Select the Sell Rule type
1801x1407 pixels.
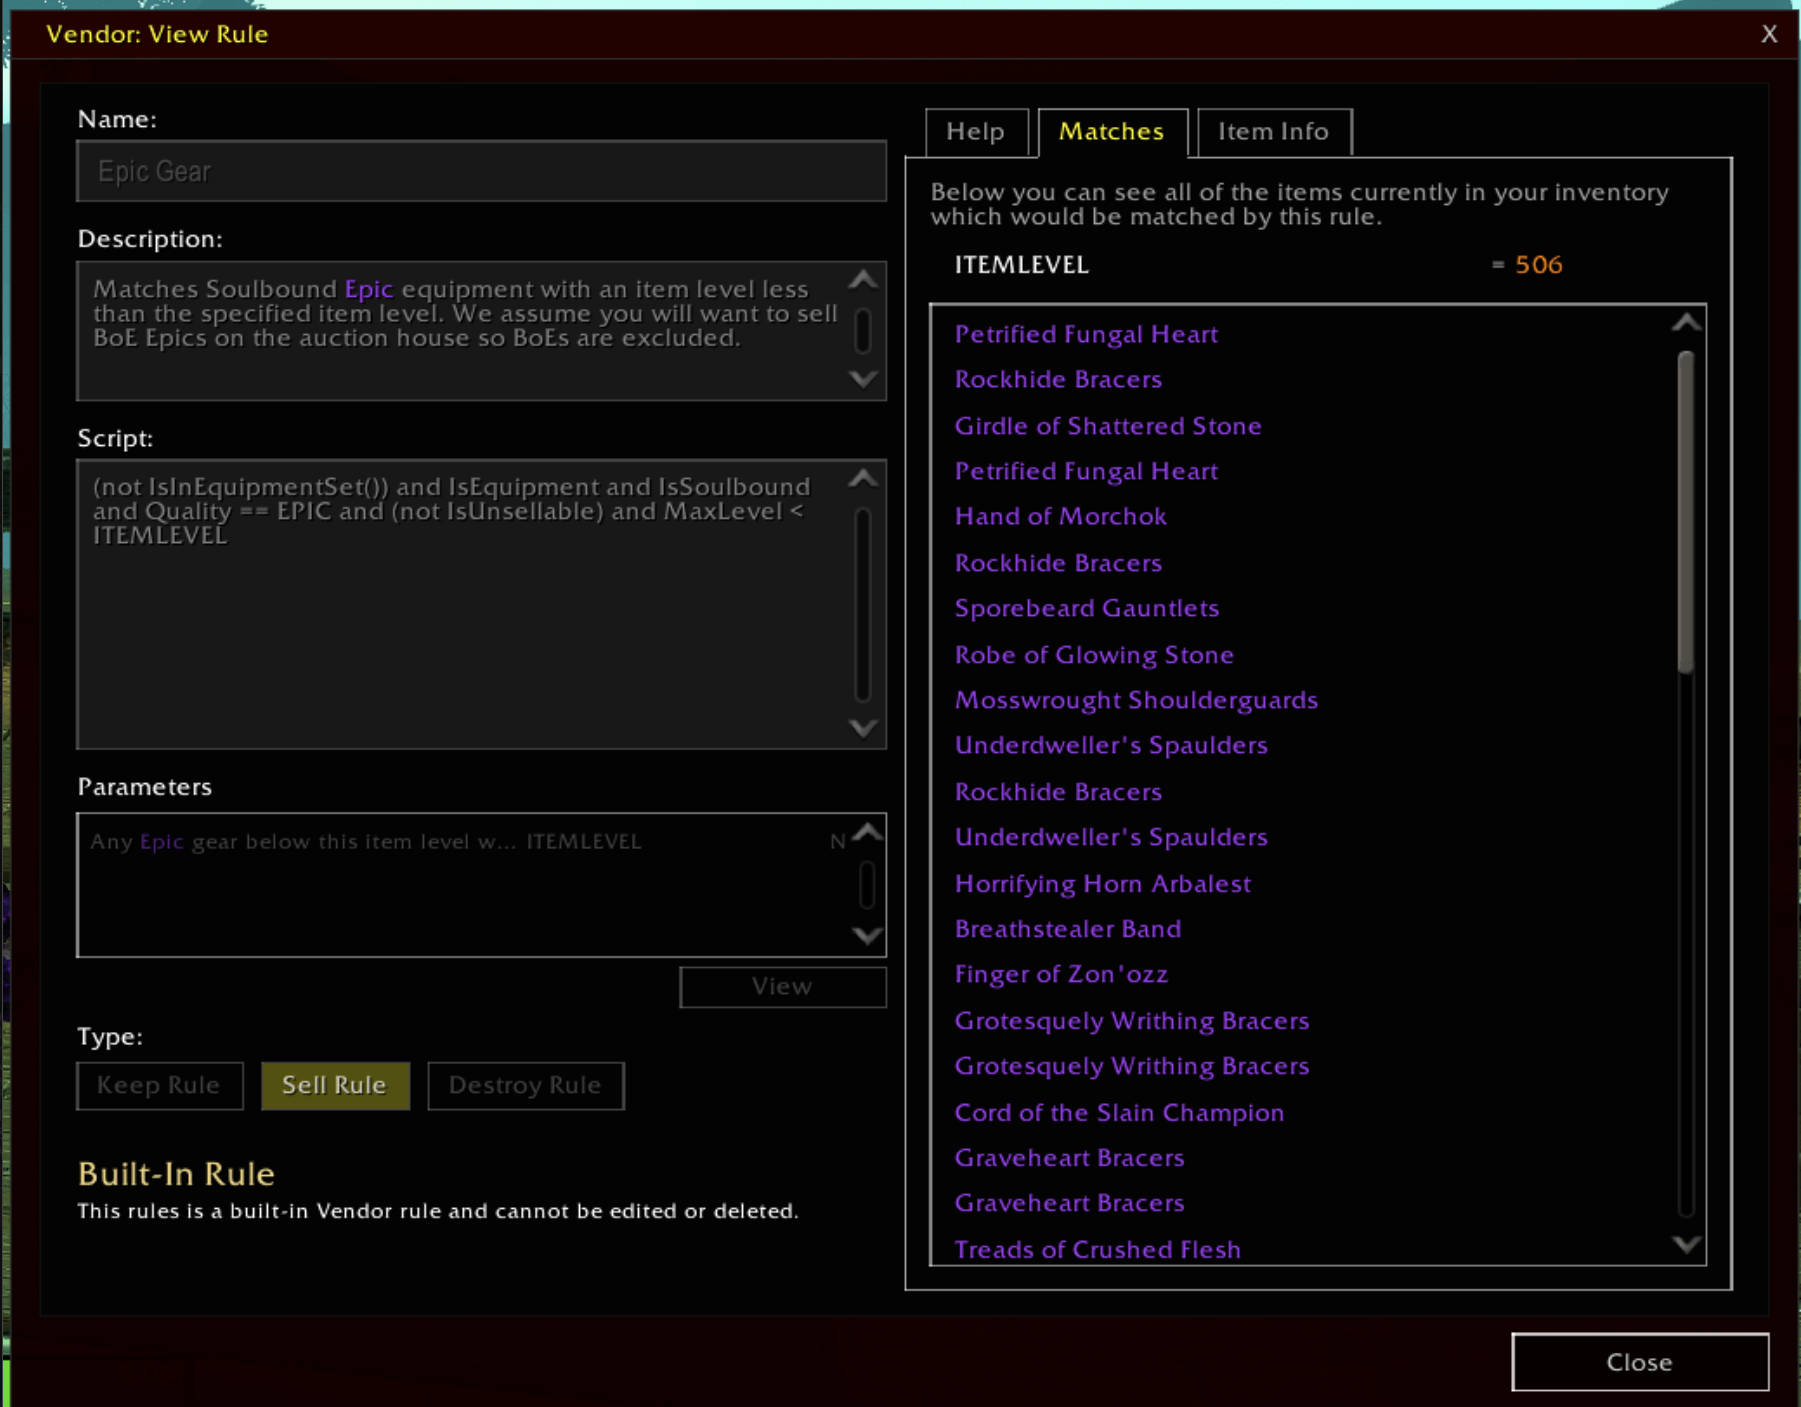(x=335, y=1085)
